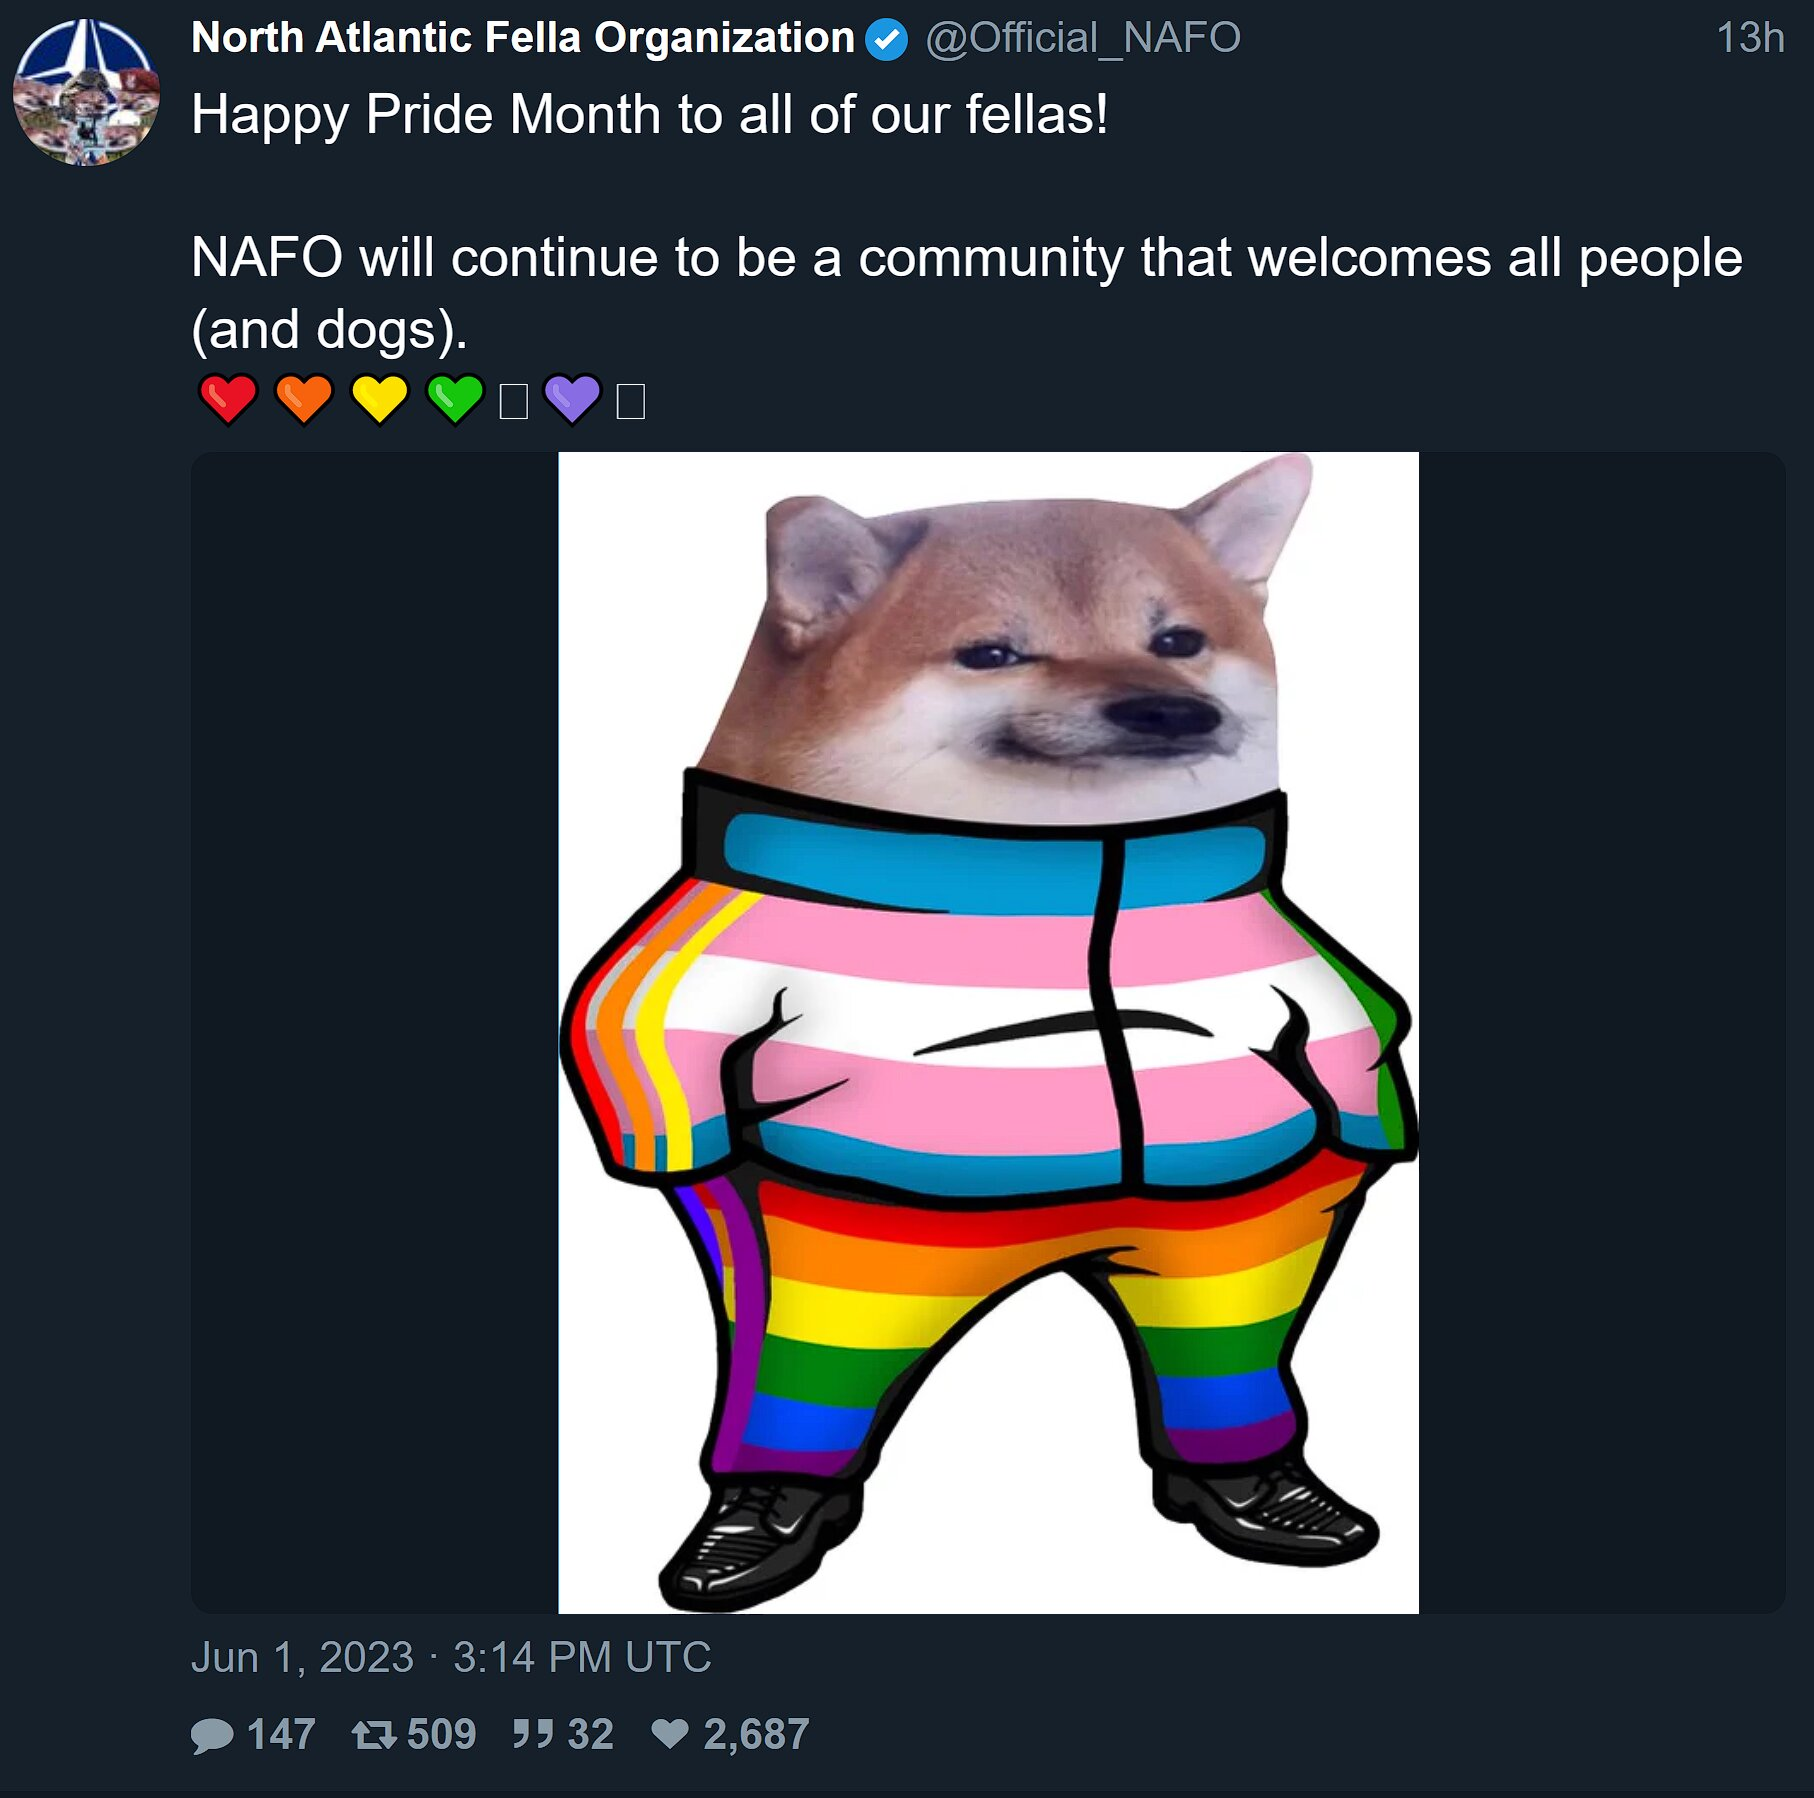View the 32 quotes count
Viewport: 1814px width, 1798px height.
pyautogui.click(x=590, y=1735)
